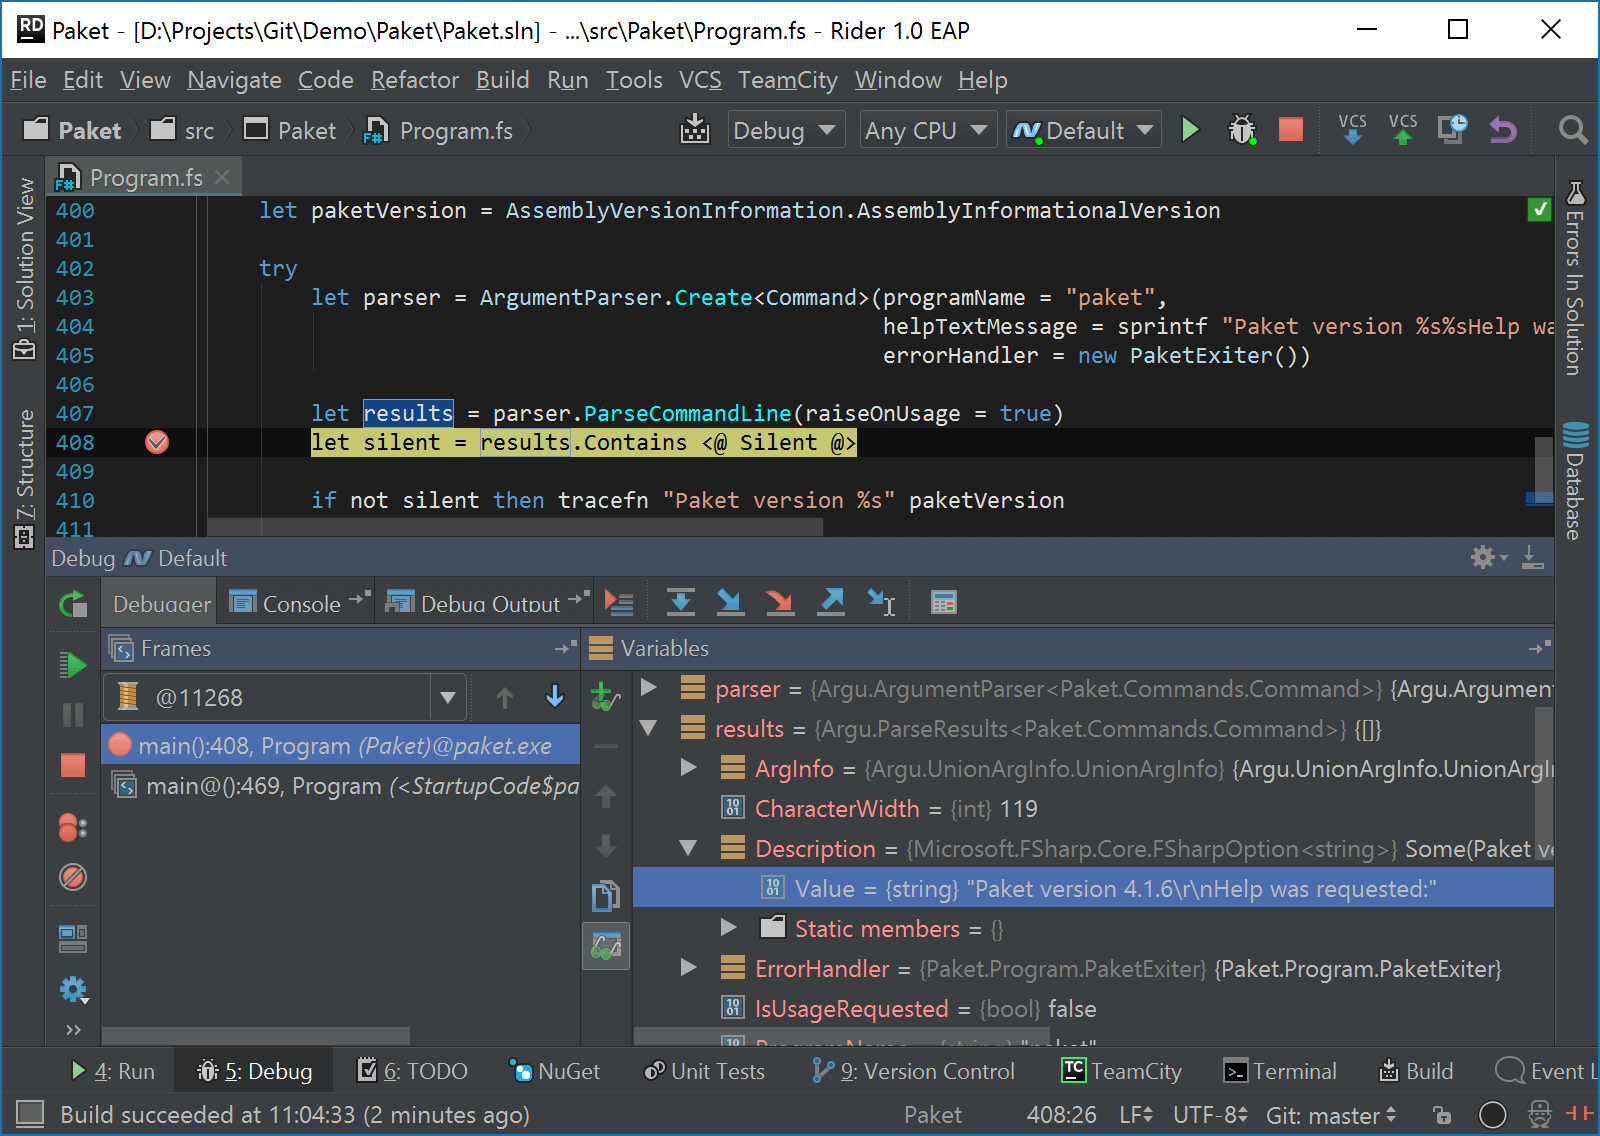Step Into with the blue diagonal arrow

point(730,602)
